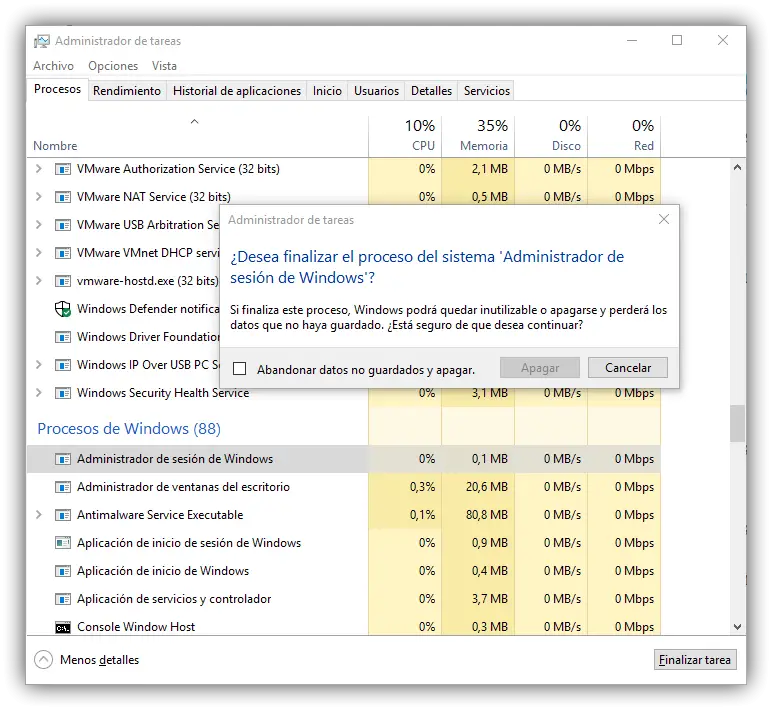
Task: Click Administrador de sesión de Windows icon
Action: click(63, 459)
